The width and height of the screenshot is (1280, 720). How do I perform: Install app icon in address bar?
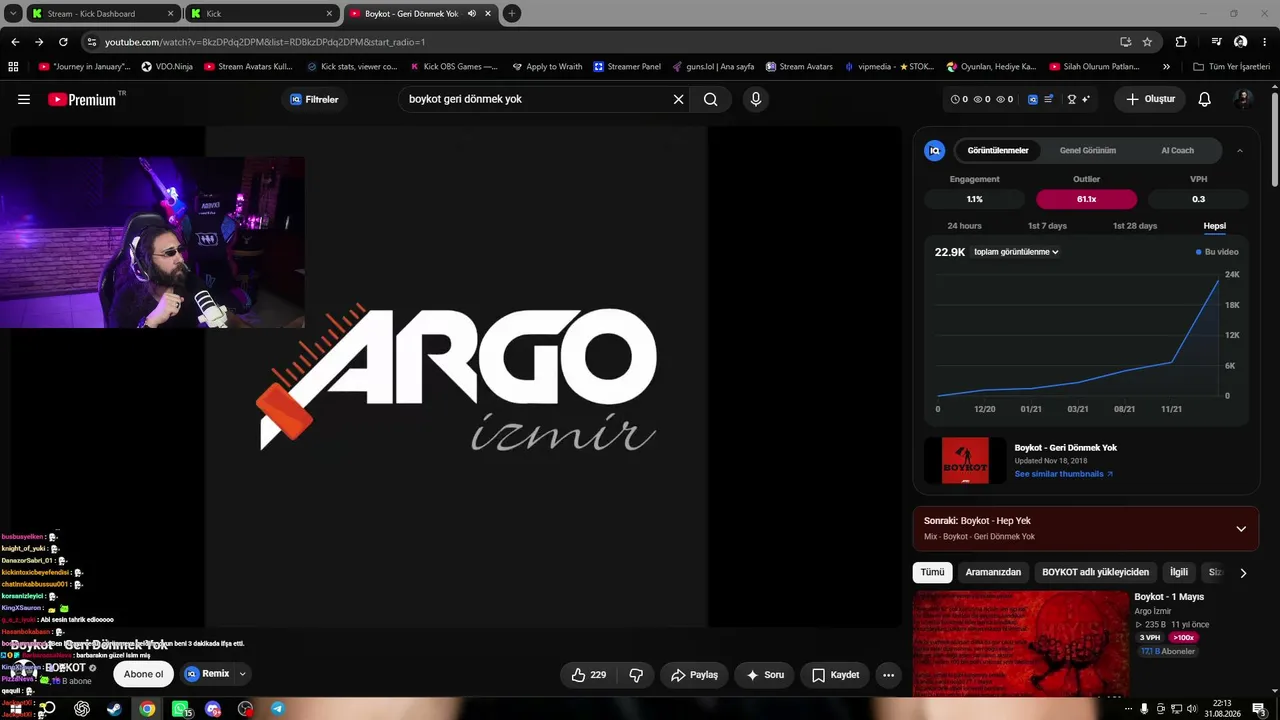click(x=1126, y=42)
